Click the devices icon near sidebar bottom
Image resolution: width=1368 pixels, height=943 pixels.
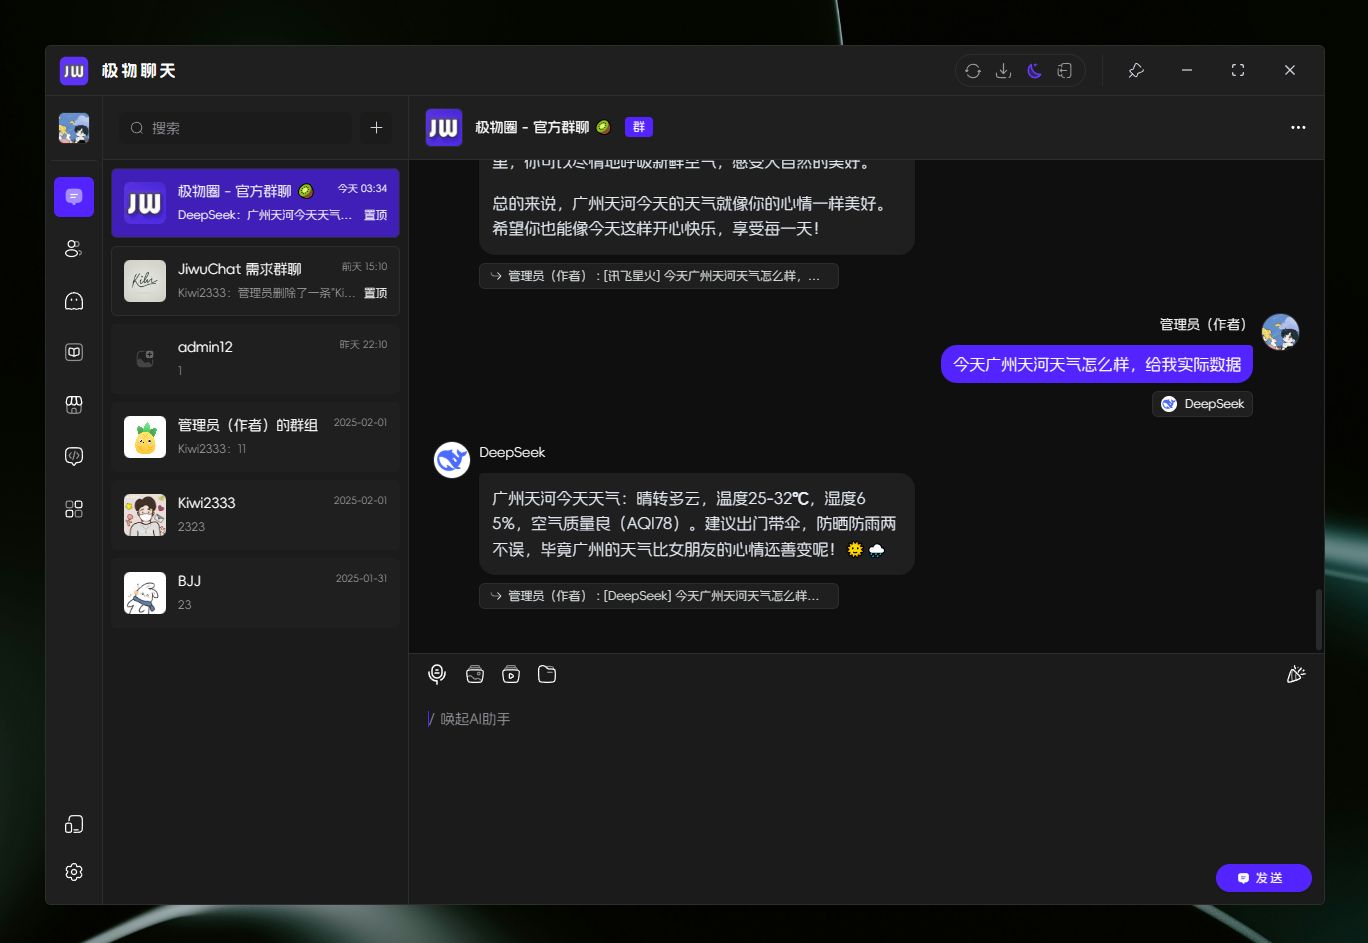click(x=74, y=824)
